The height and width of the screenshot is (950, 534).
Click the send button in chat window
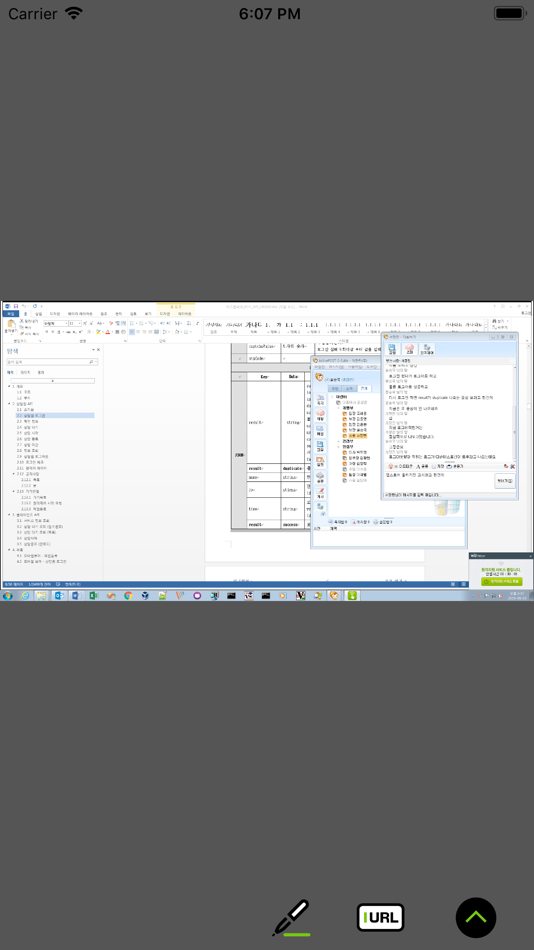(504, 480)
